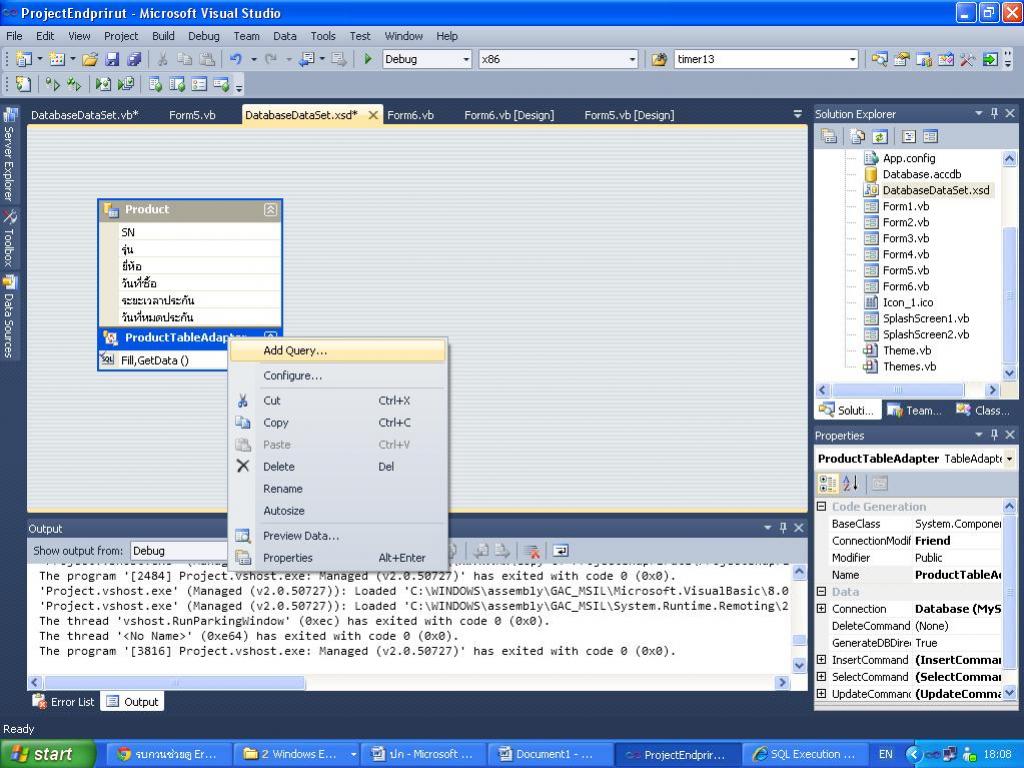The height and width of the screenshot is (768, 1024).
Task: Switch to the Form6.vb [Design] tab
Action: (508, 115)
